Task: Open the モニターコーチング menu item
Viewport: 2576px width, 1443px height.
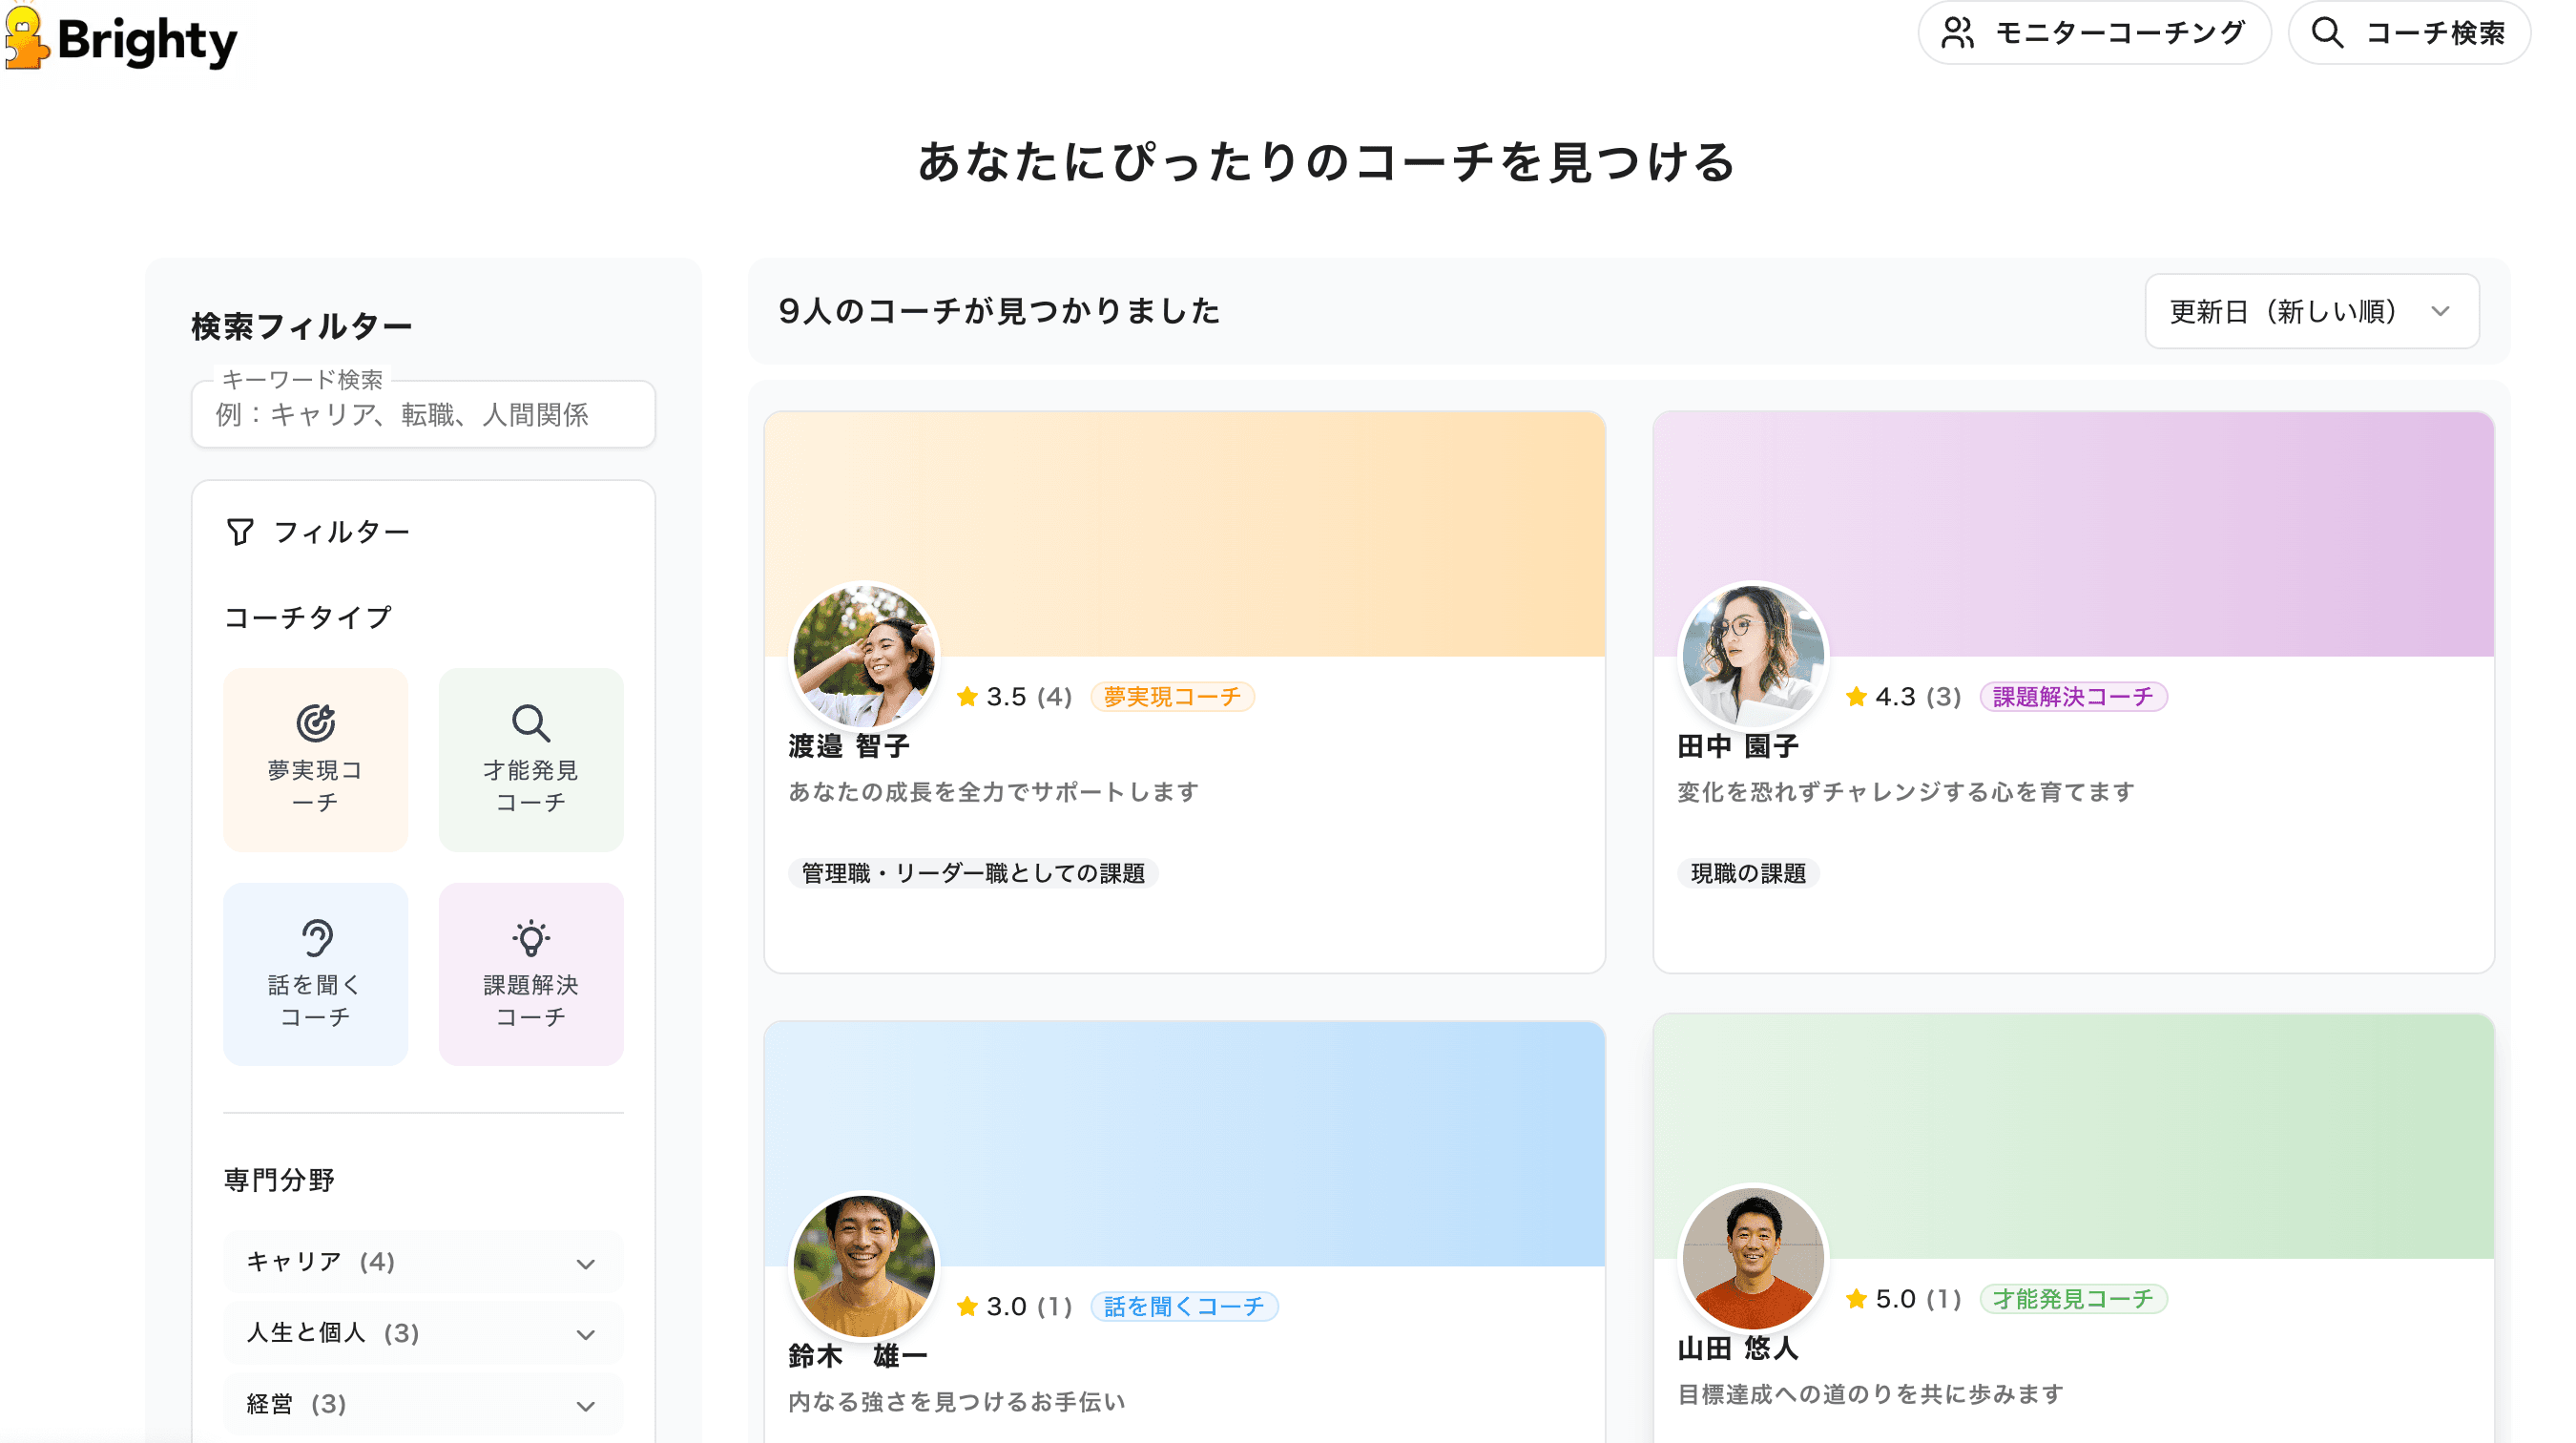Action: 2094,33
